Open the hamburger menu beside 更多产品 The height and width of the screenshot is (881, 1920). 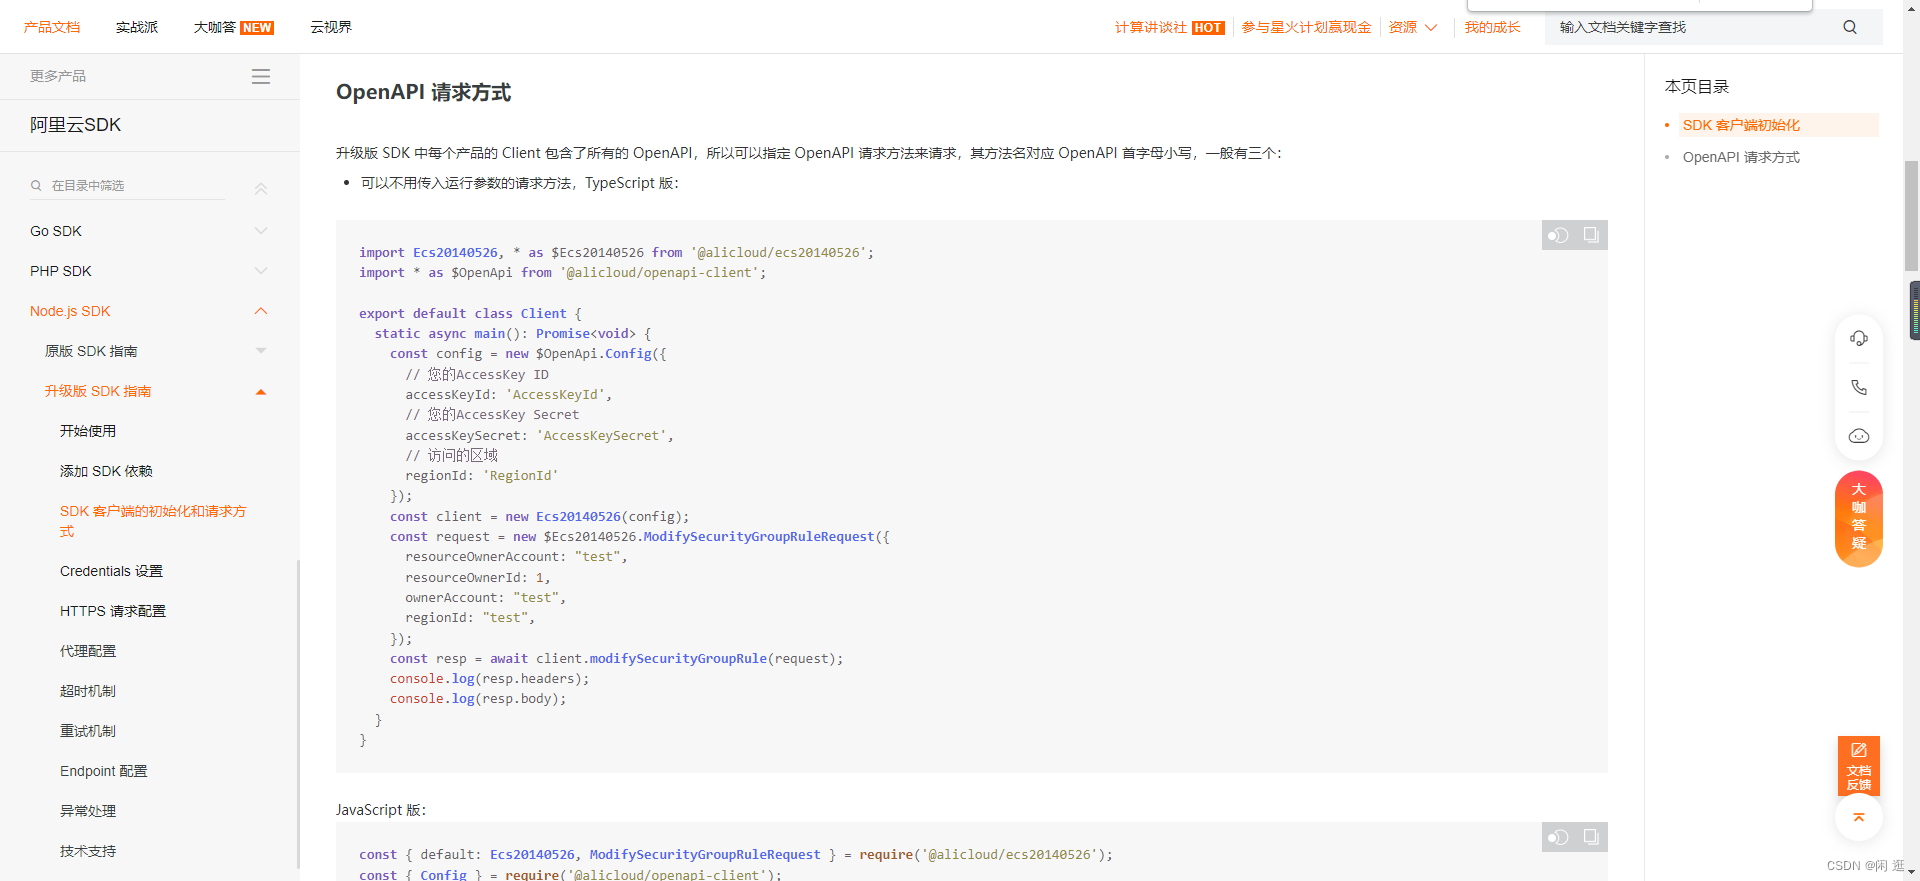[261, 76]
